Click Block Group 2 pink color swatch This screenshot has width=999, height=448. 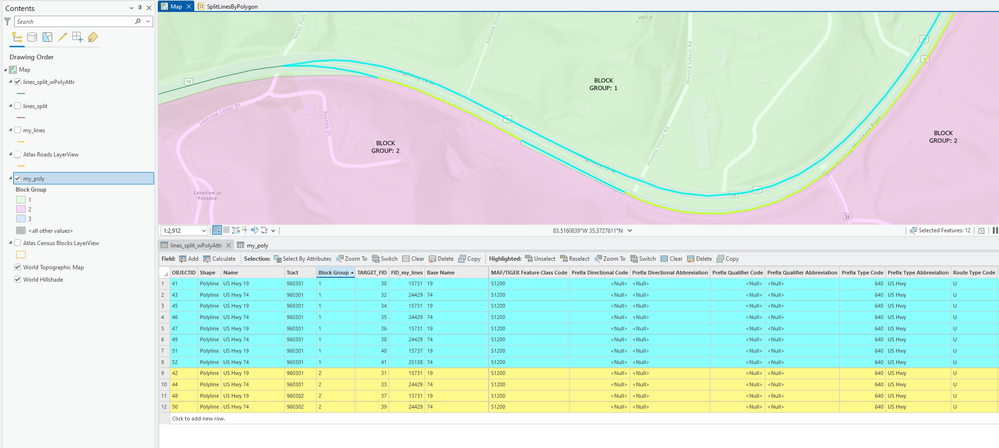[x=20, y=209]
